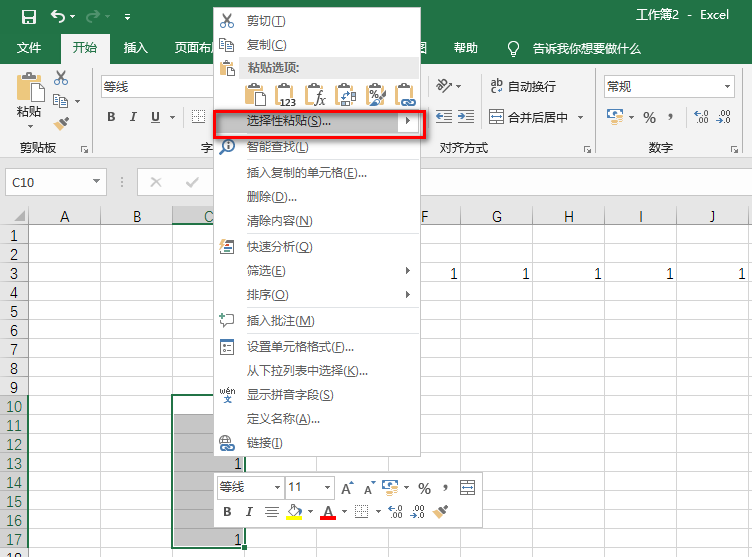Apply ribbon comma style button

(x=670, y=117)
